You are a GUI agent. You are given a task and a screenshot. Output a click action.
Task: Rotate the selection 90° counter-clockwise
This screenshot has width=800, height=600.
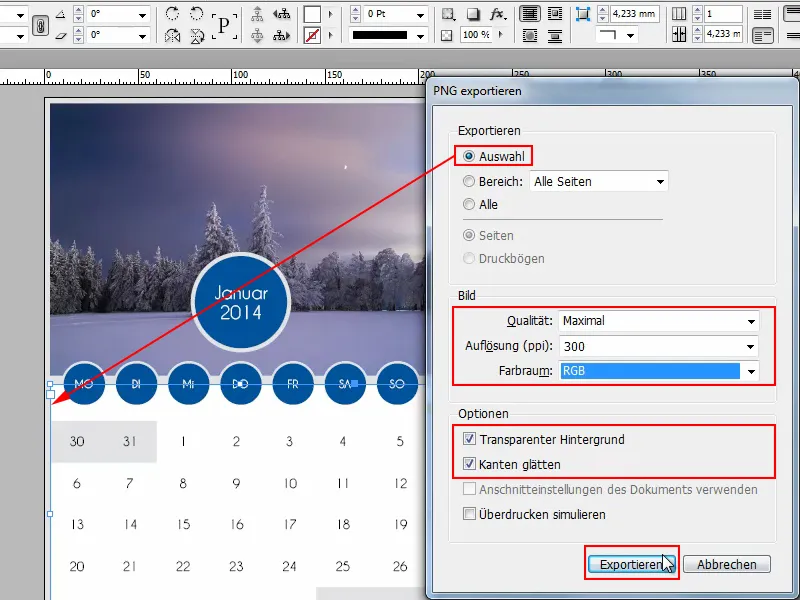(196, 14)
